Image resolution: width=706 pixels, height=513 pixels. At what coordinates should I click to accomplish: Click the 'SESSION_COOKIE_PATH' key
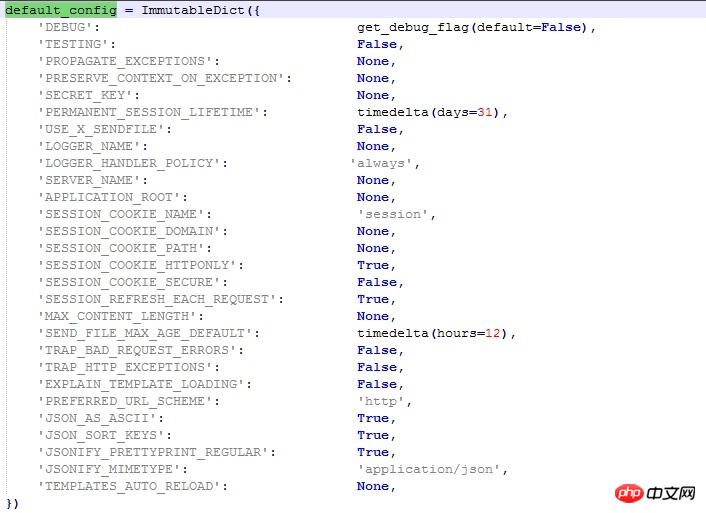[x=121, y=249]
